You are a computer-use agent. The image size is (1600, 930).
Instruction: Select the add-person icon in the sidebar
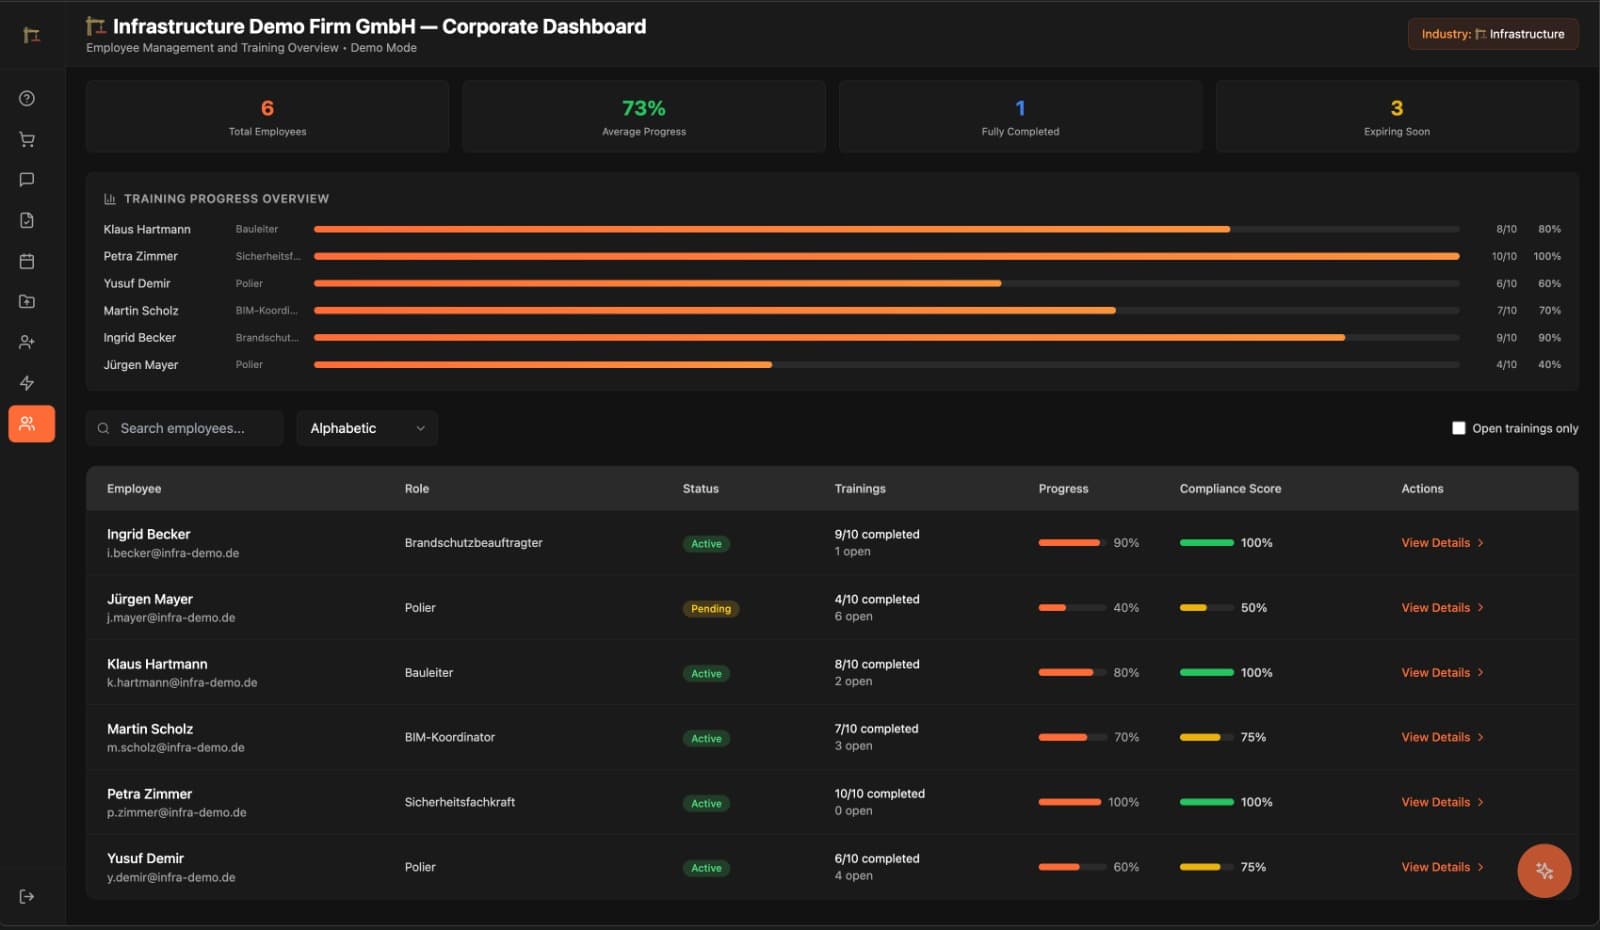point(27,342)
